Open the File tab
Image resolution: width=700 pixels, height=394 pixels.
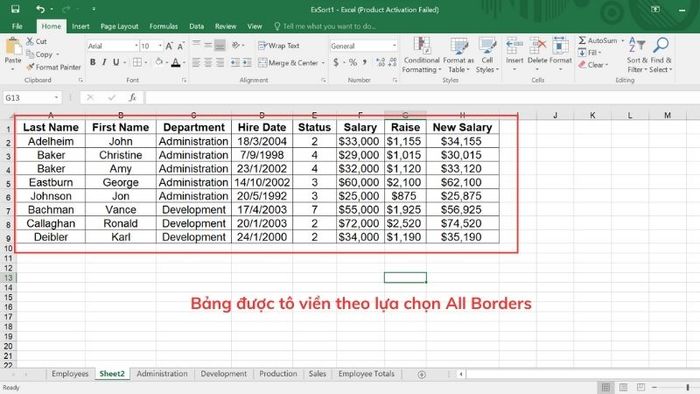[17, 26]
